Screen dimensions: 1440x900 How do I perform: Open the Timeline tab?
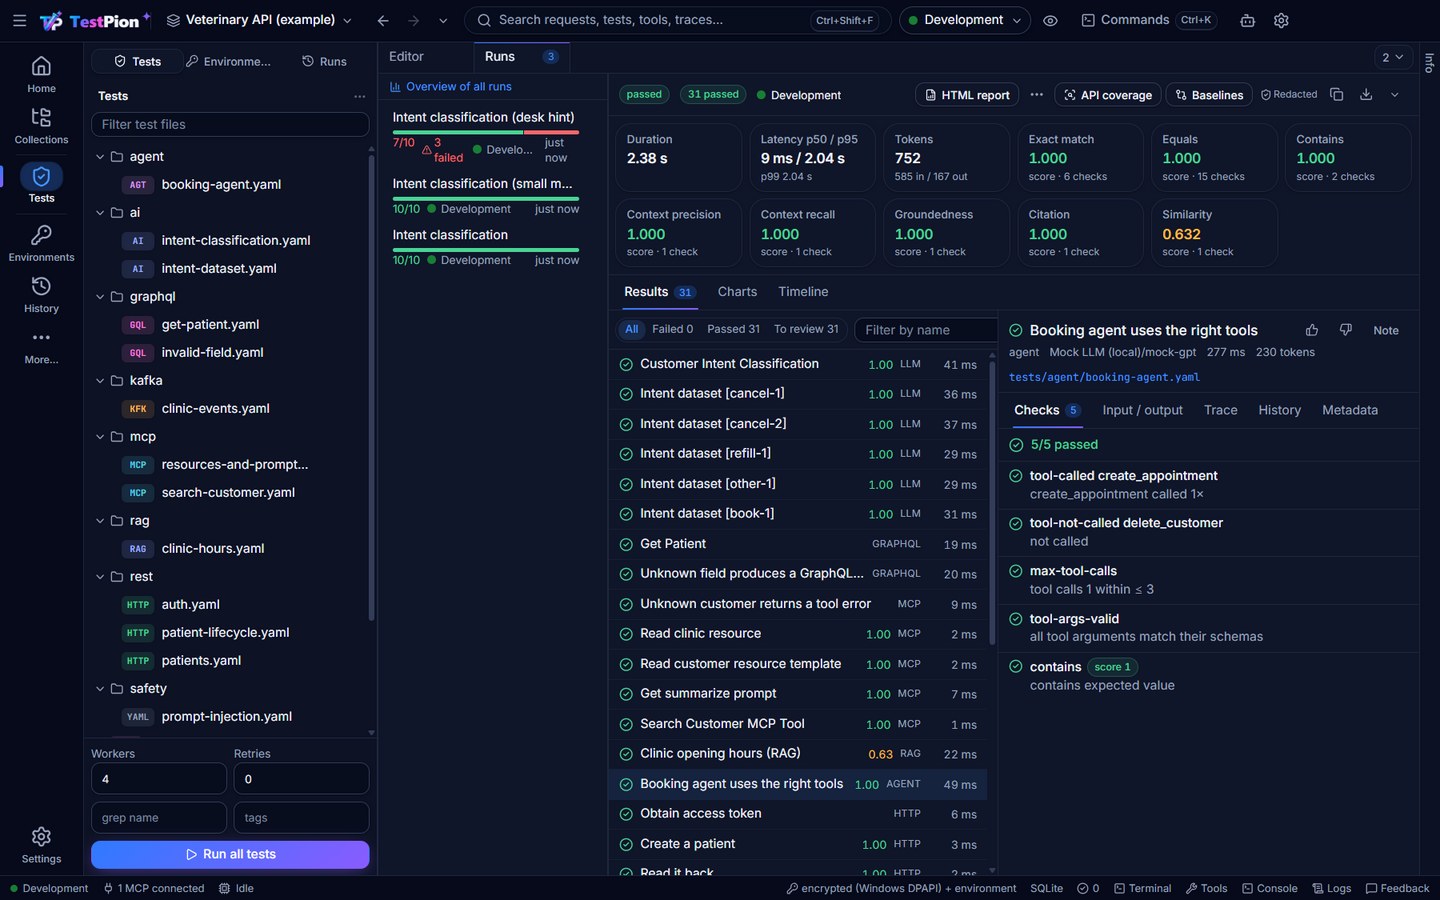click(x=803, y=292)
